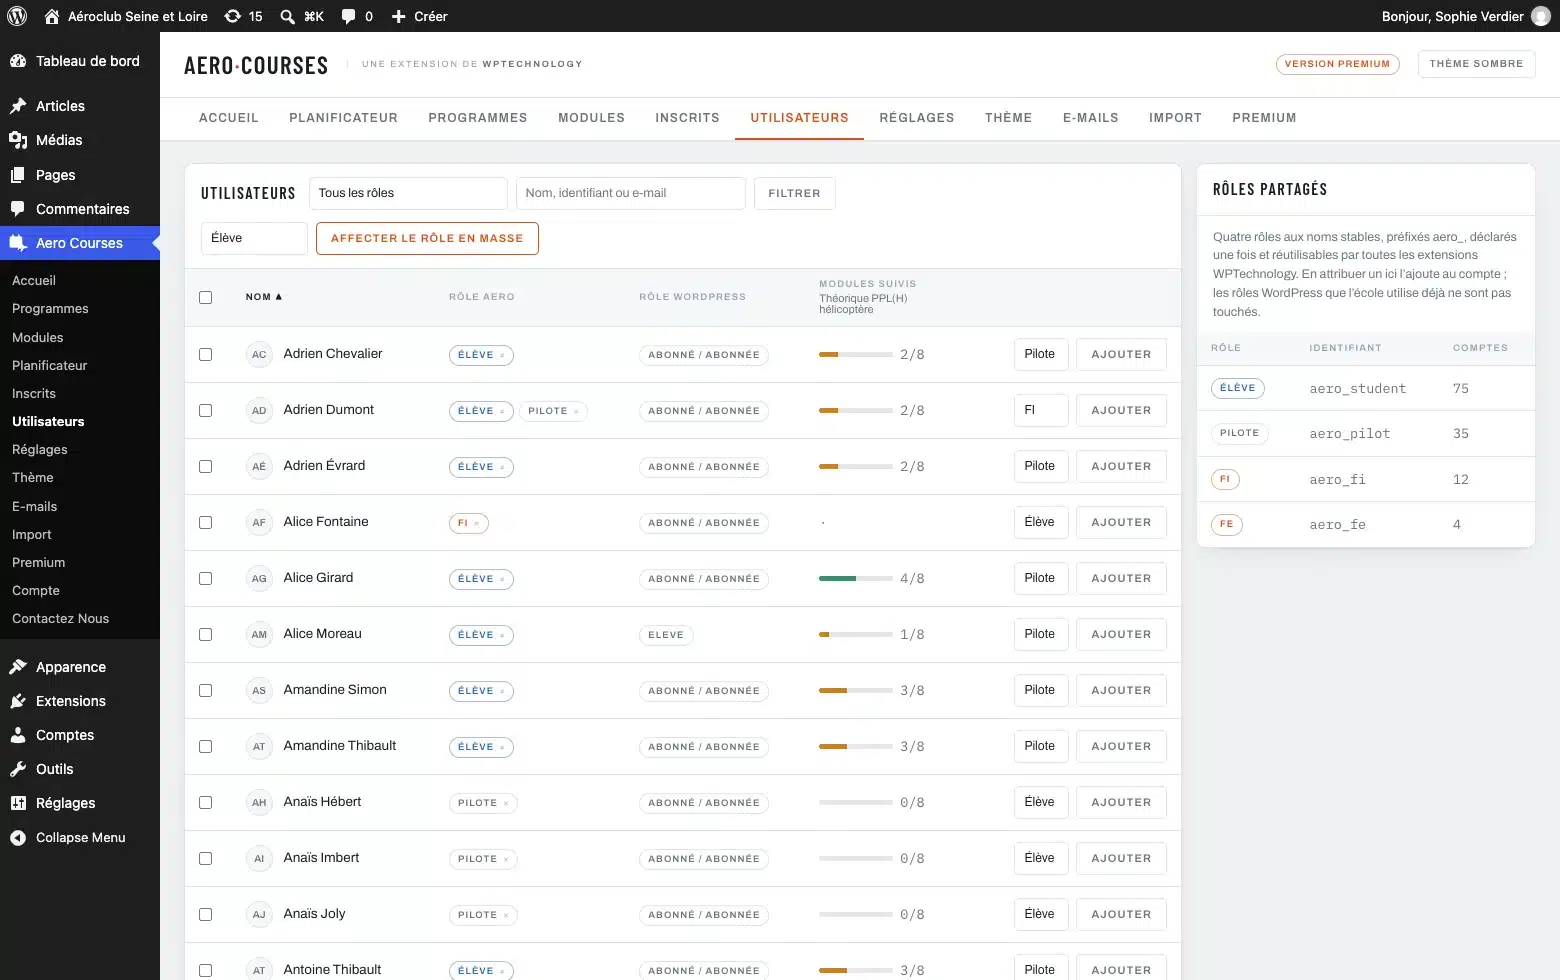Image resolution: width=1560 pixels, height=980 pixels.
Task: Click Alice Girard's 4/8 modules progress bar
Action: tap(856, 579)
